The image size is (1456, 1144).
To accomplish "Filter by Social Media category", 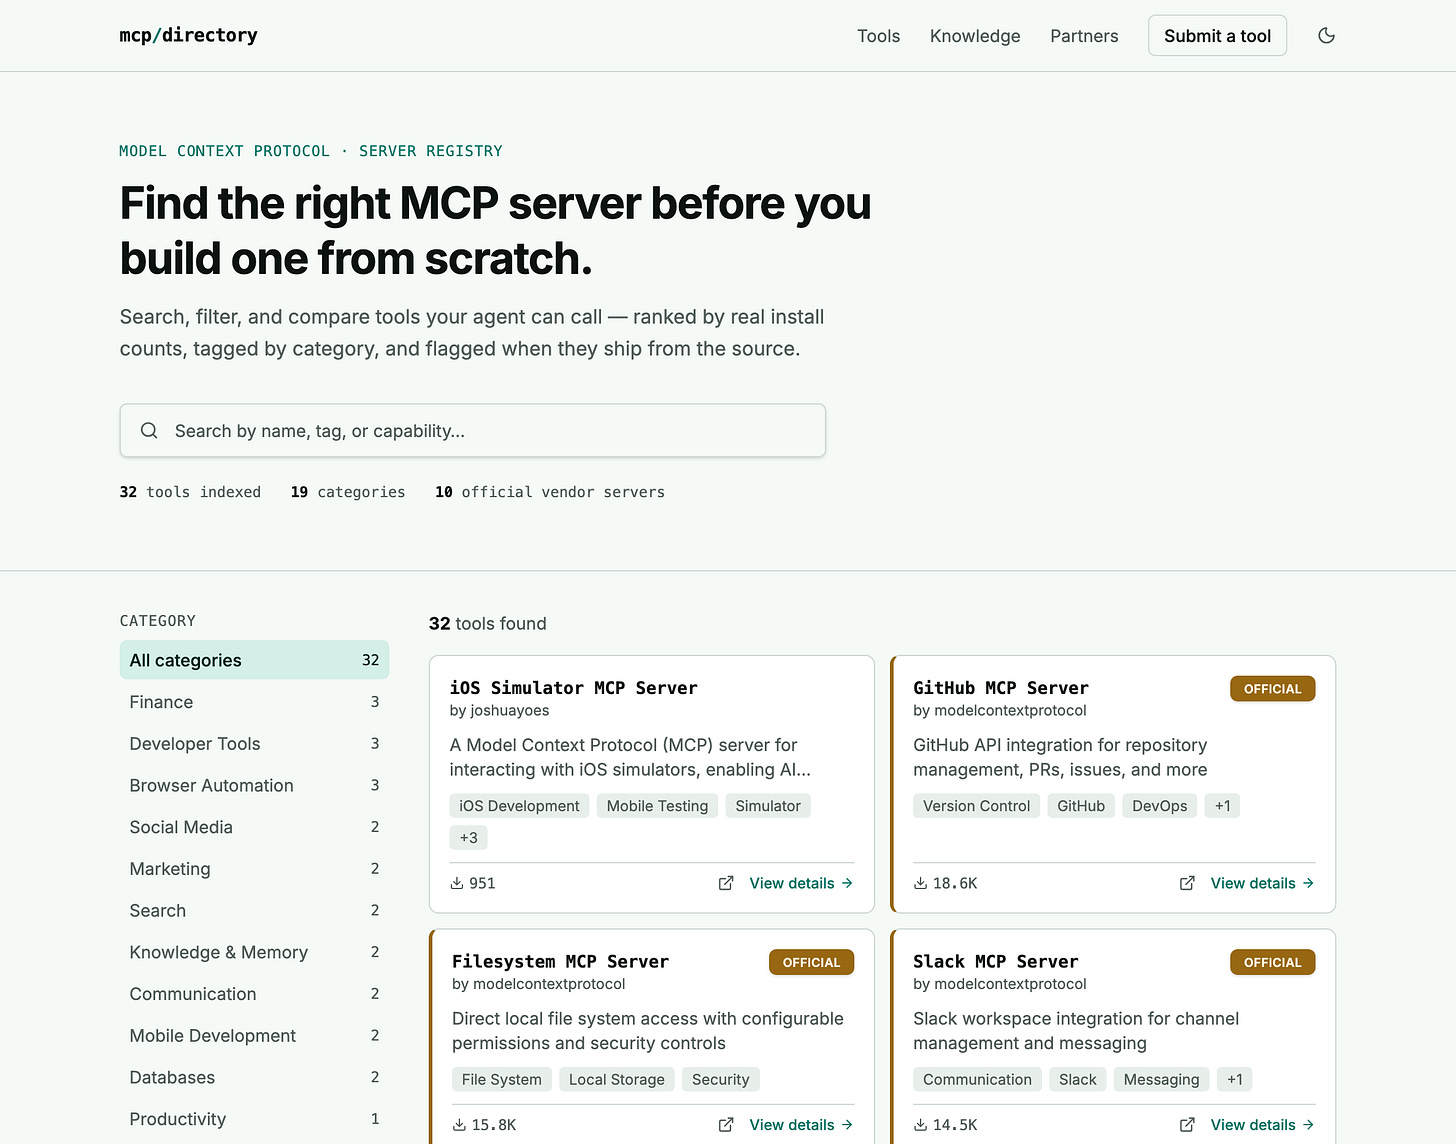I will coord(254,827).
